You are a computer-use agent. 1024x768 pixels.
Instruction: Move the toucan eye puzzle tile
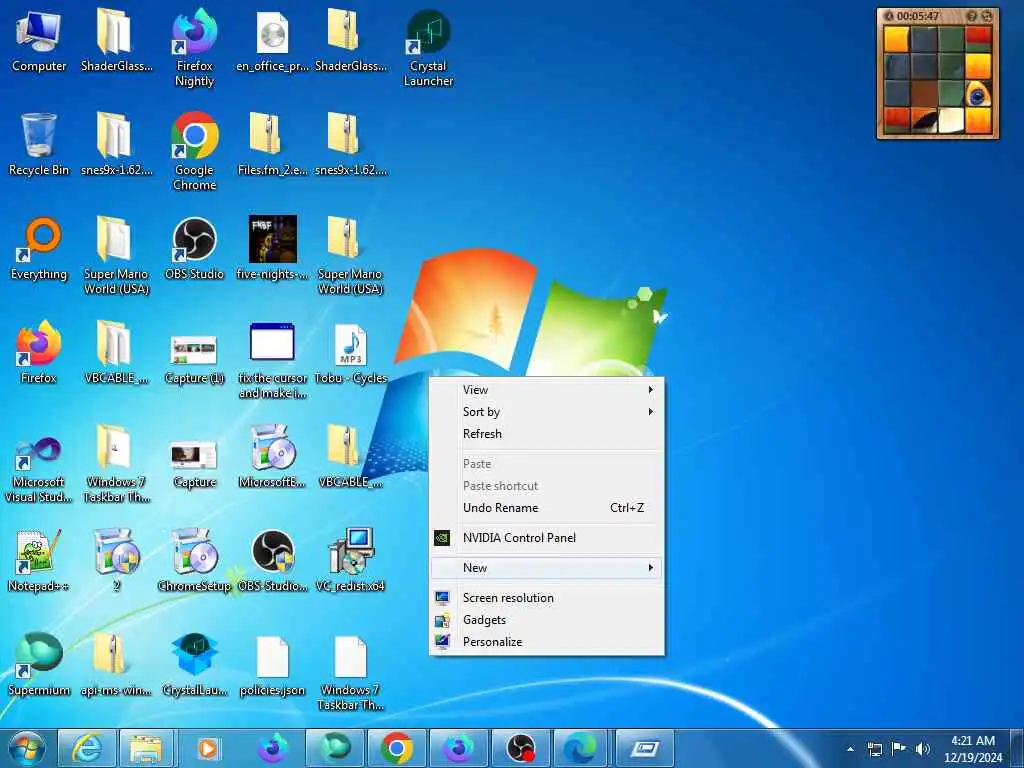pyautogui.click(x=978, y=93)
